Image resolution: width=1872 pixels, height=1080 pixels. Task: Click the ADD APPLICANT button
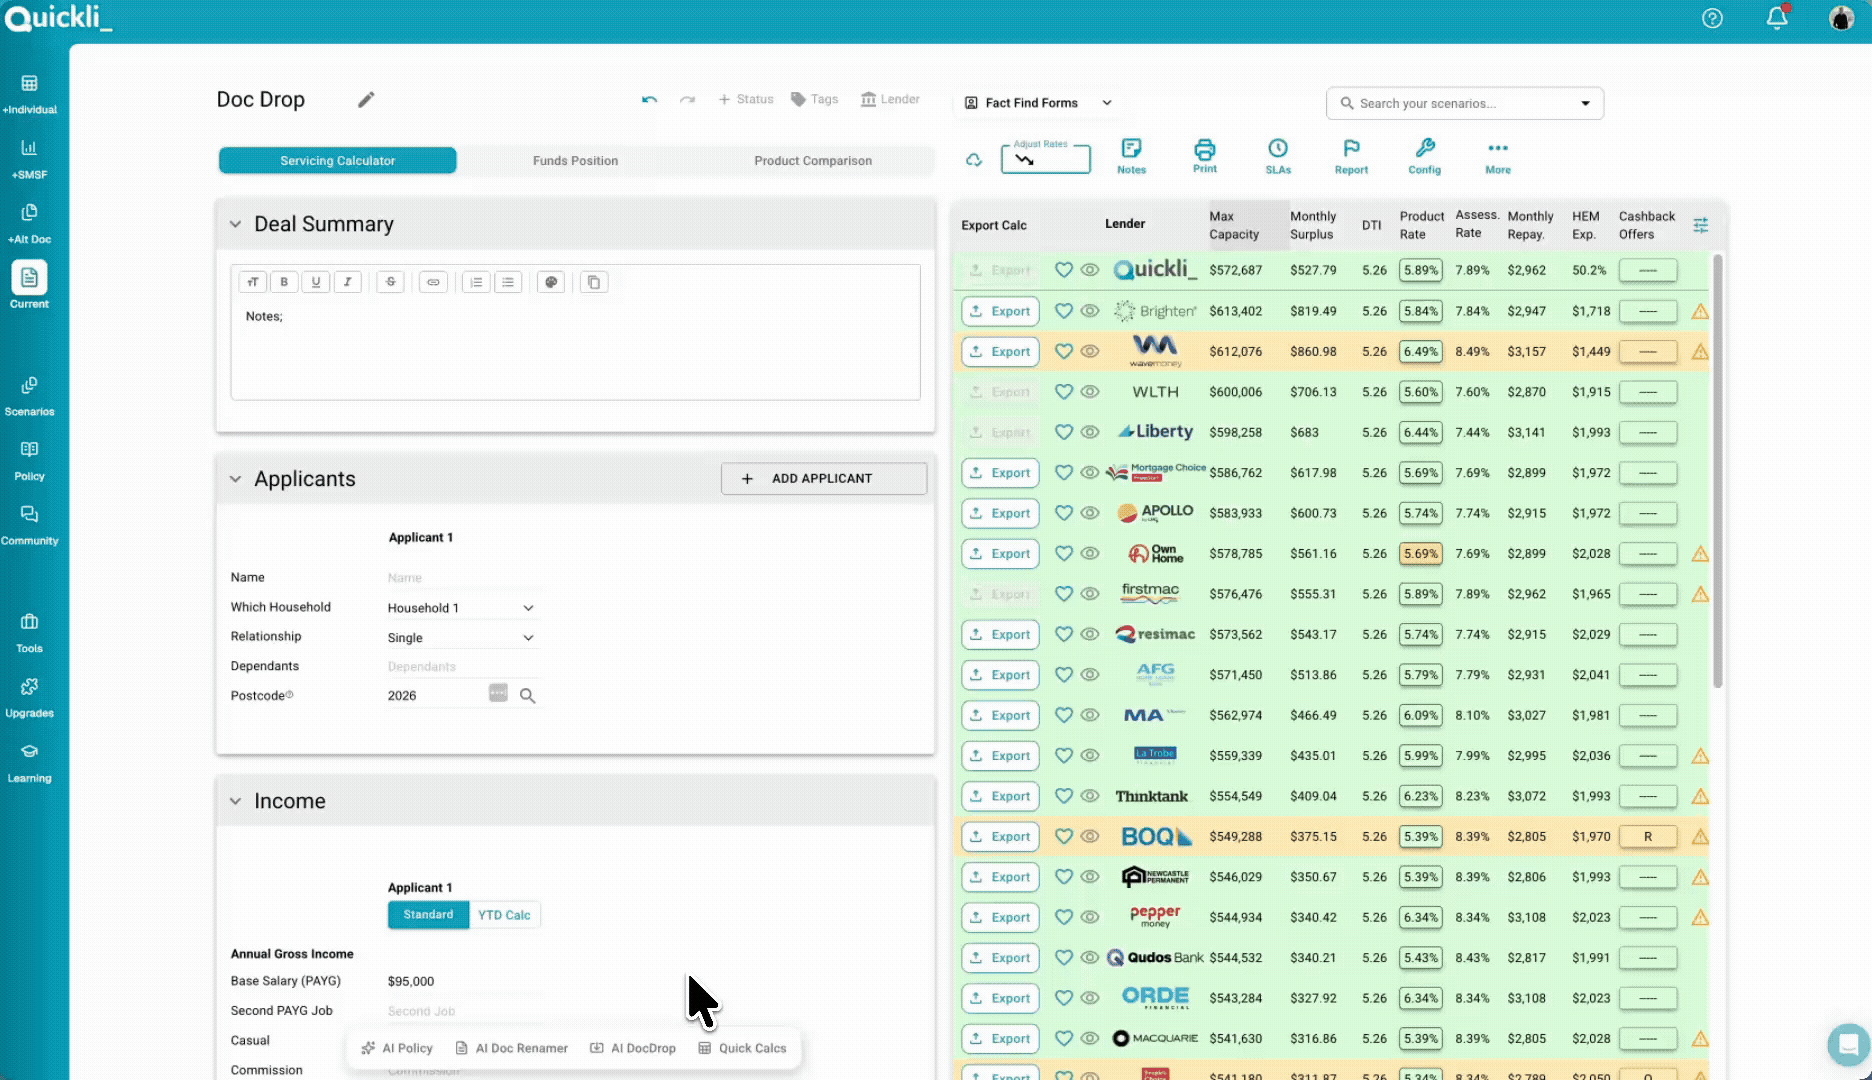pyautogui.click(x=823, y=478)
